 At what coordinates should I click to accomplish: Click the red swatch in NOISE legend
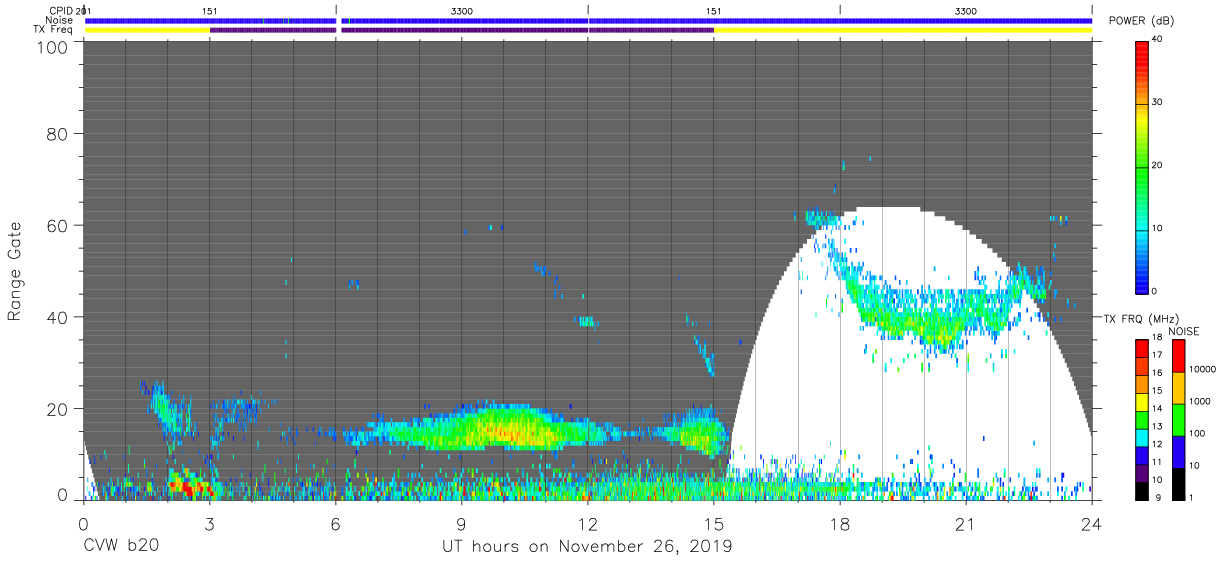[1177, 356]
